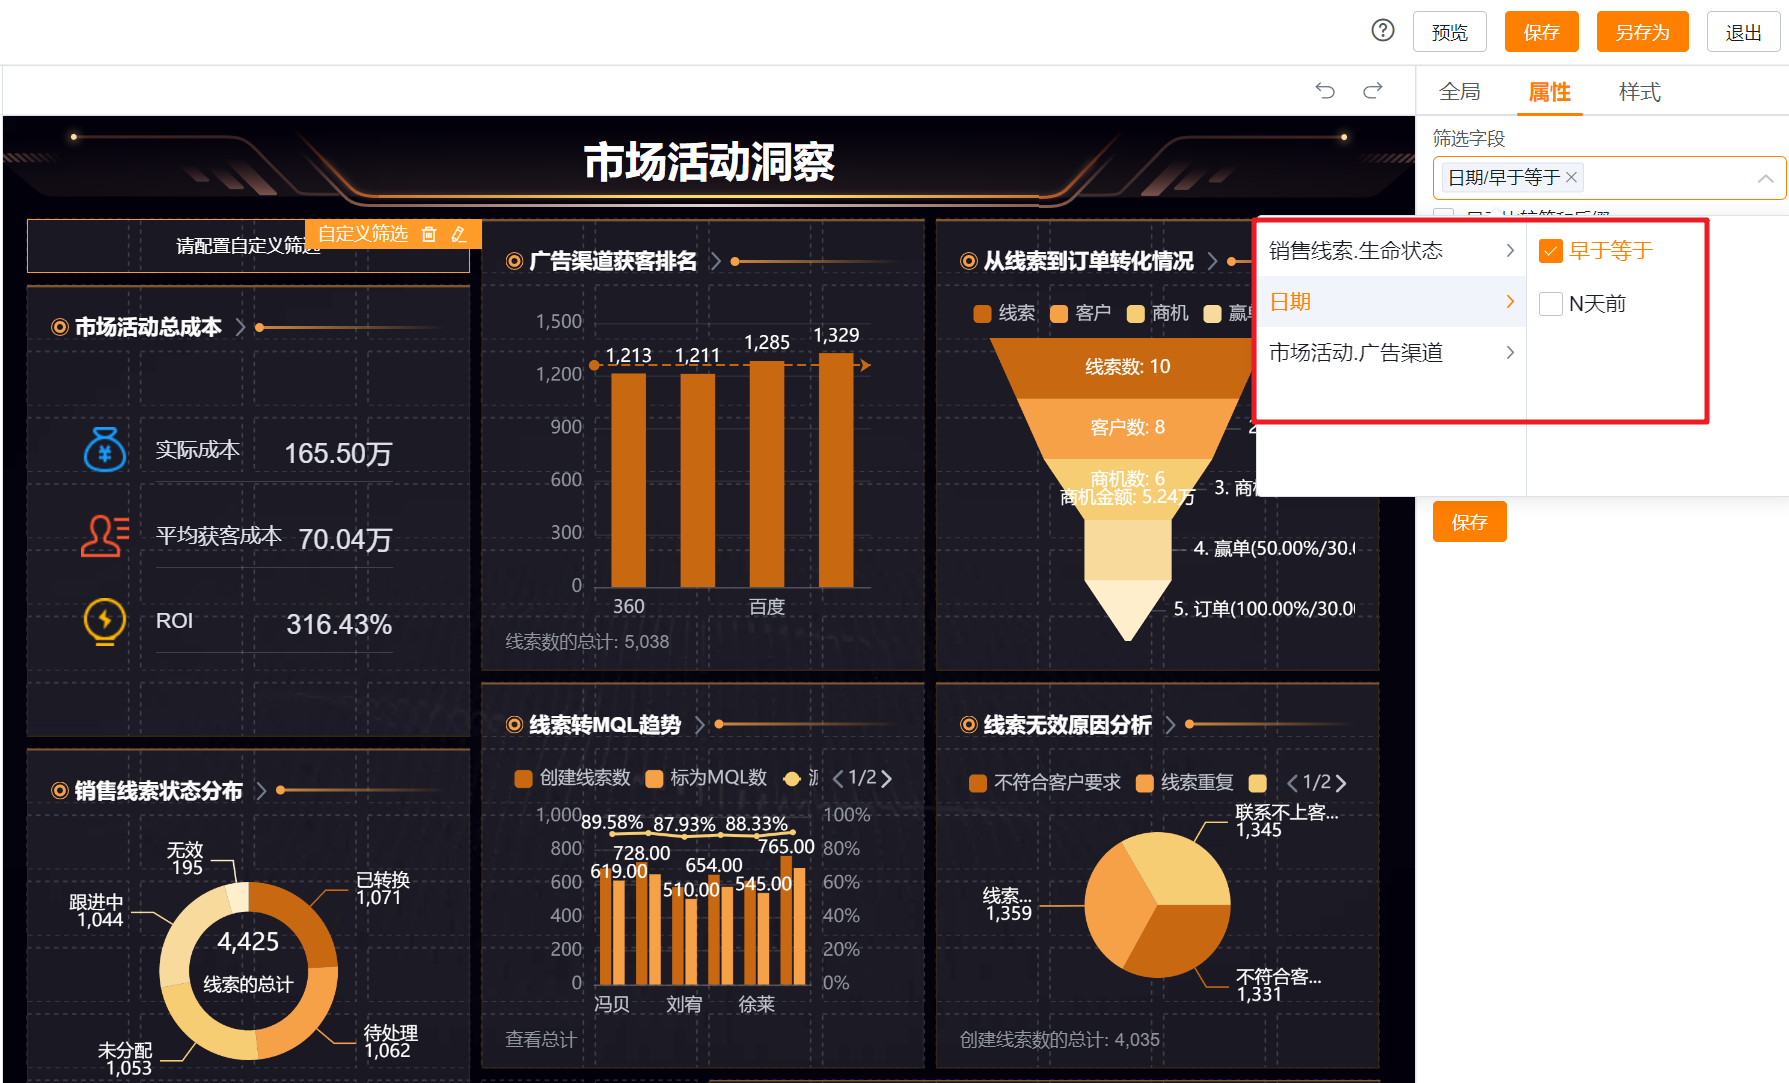Edit the custom filter via the pencil icon
This screenshot has width=1789, height=1083.
[458, 234]
